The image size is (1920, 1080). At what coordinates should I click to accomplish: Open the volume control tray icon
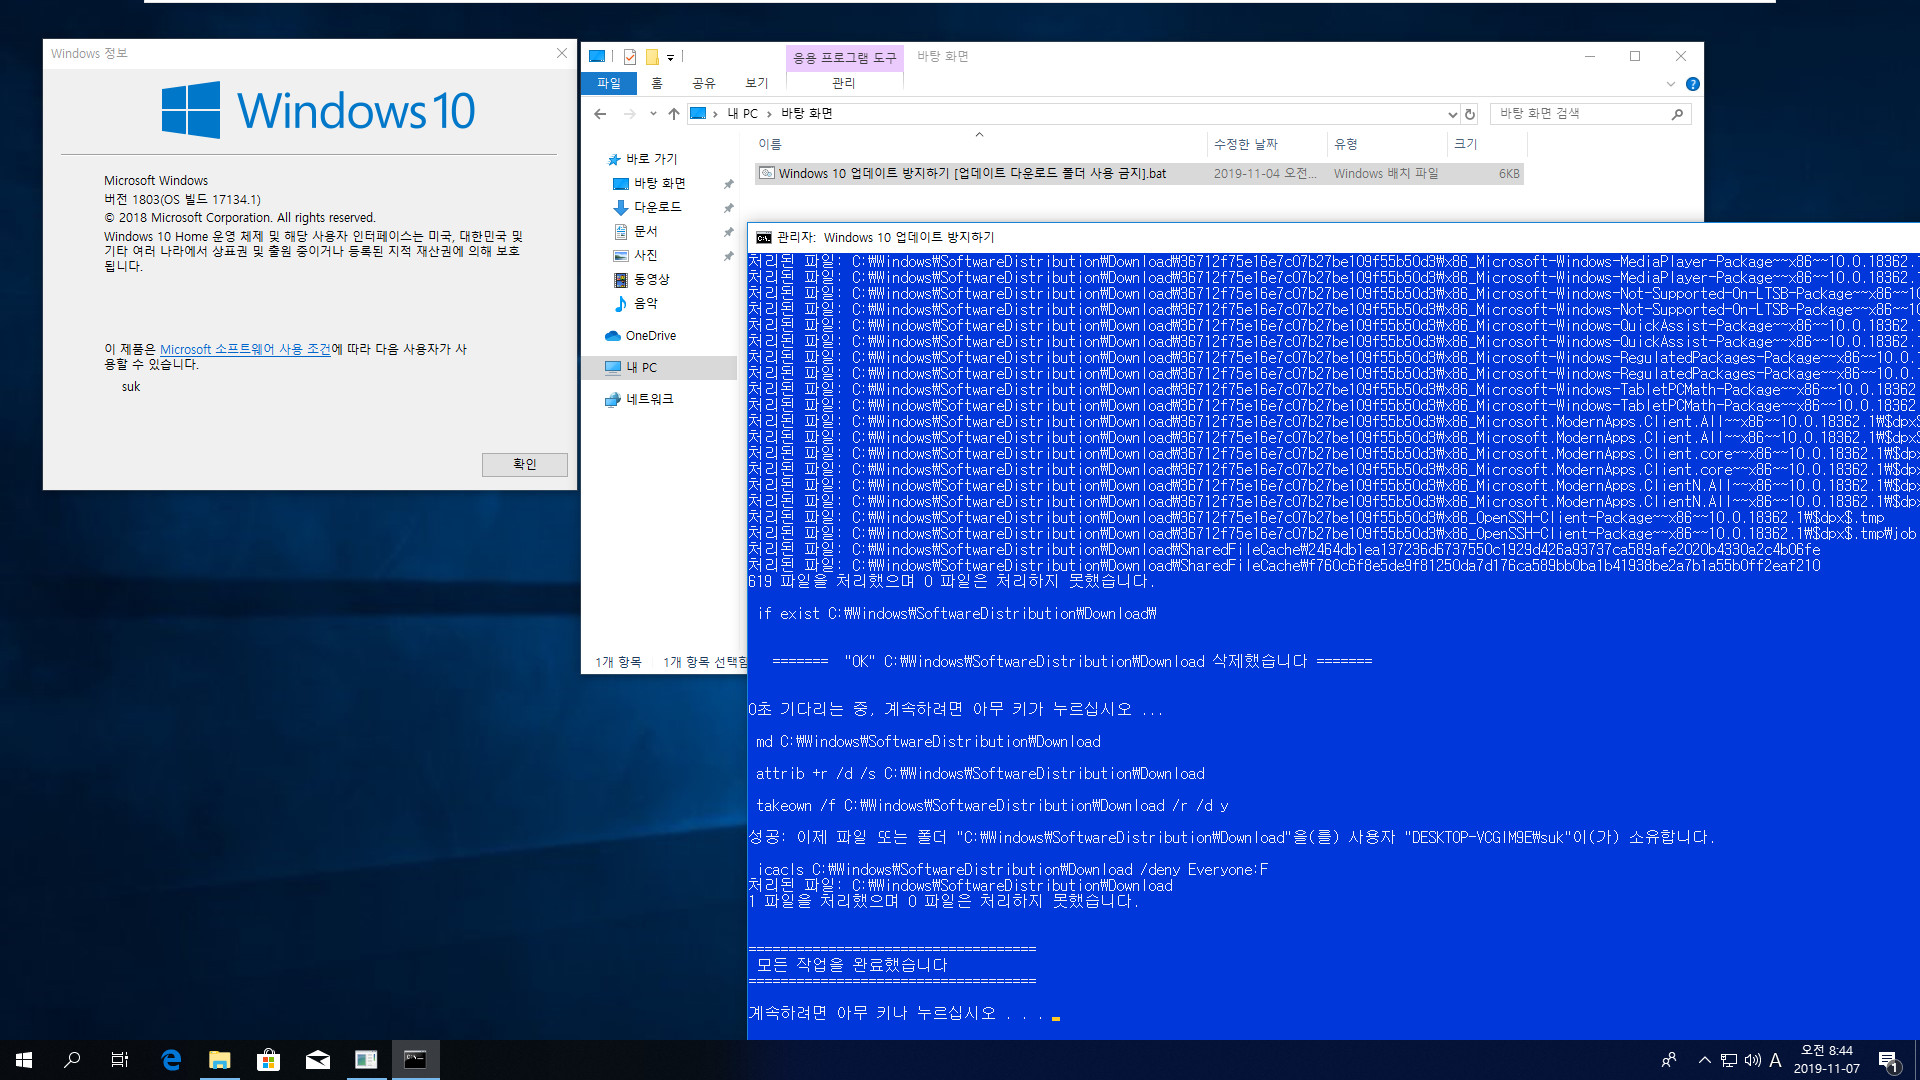click(1752, 1060)
